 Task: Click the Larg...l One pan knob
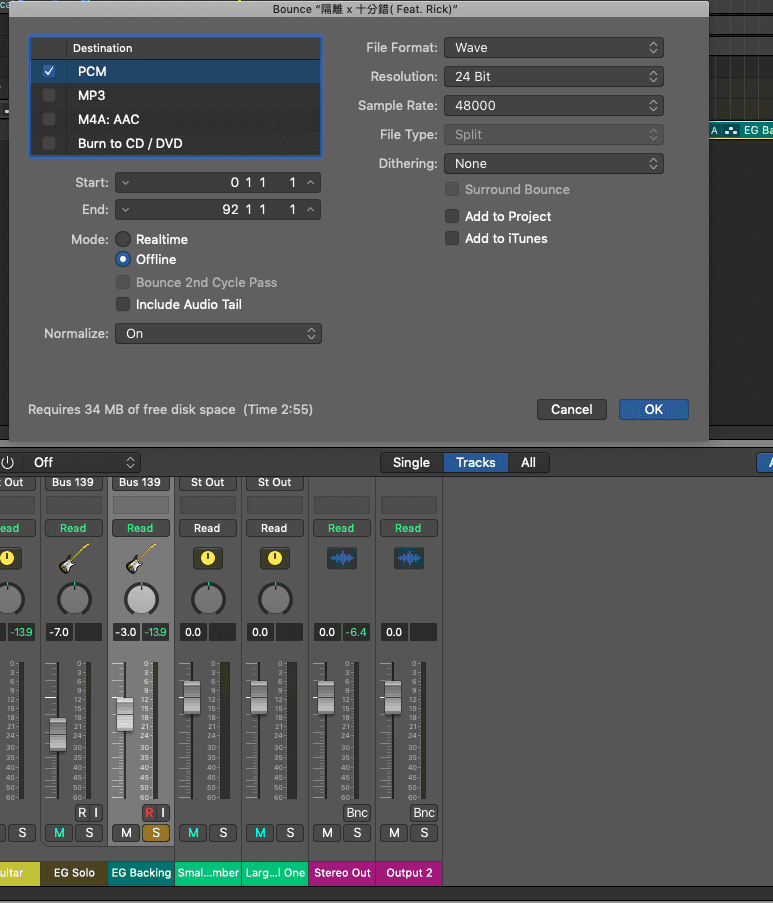[x=275, y=600]
